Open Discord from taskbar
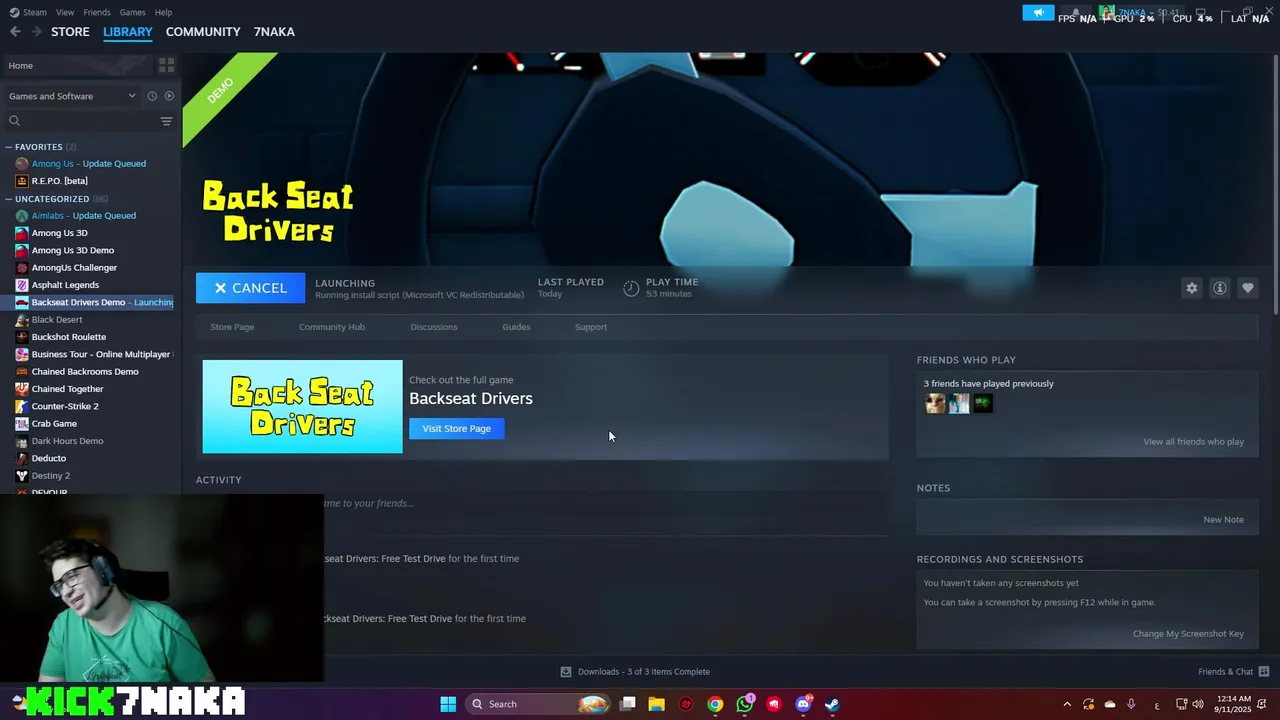1280x720 pixels. [803, 704]
